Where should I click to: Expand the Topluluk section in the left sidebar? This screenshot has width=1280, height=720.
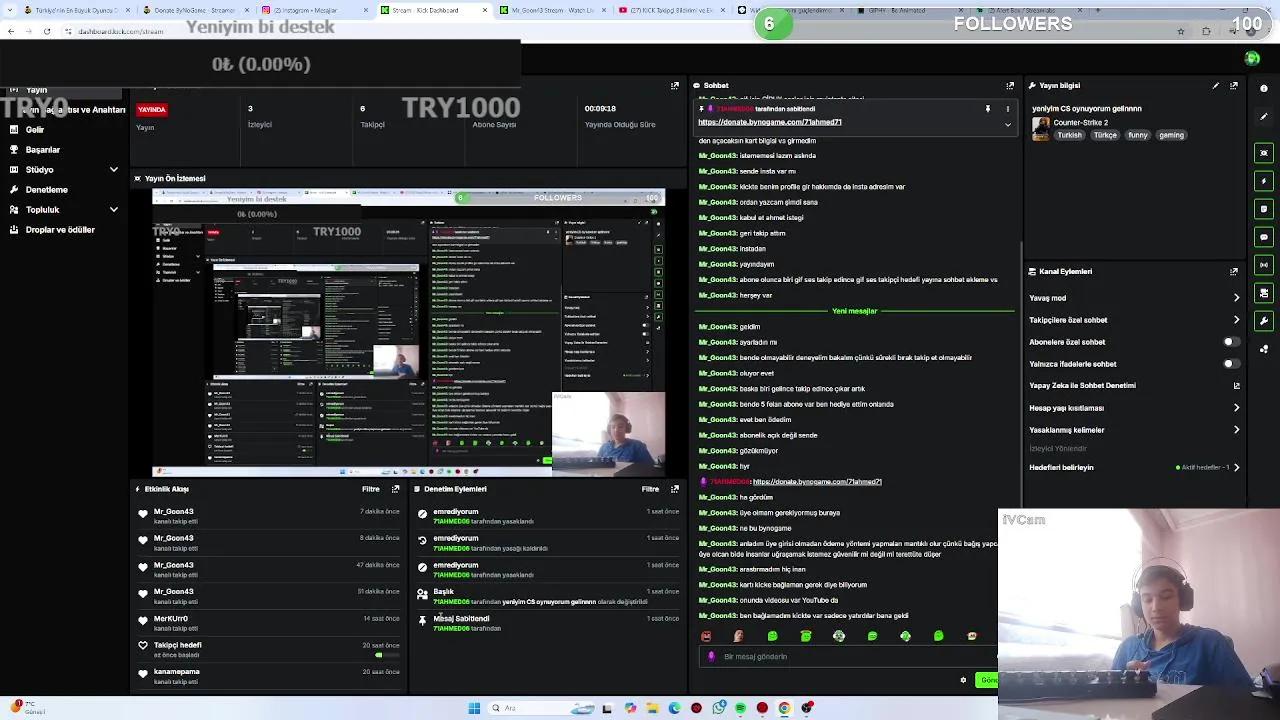click(114, 209)
